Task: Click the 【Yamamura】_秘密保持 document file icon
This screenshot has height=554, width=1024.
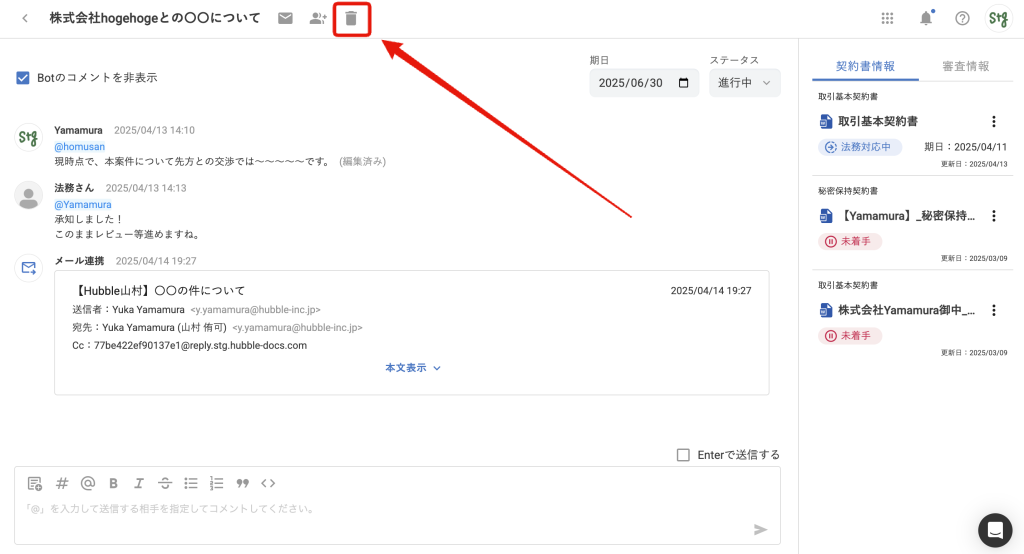Action: click(826, 216)
